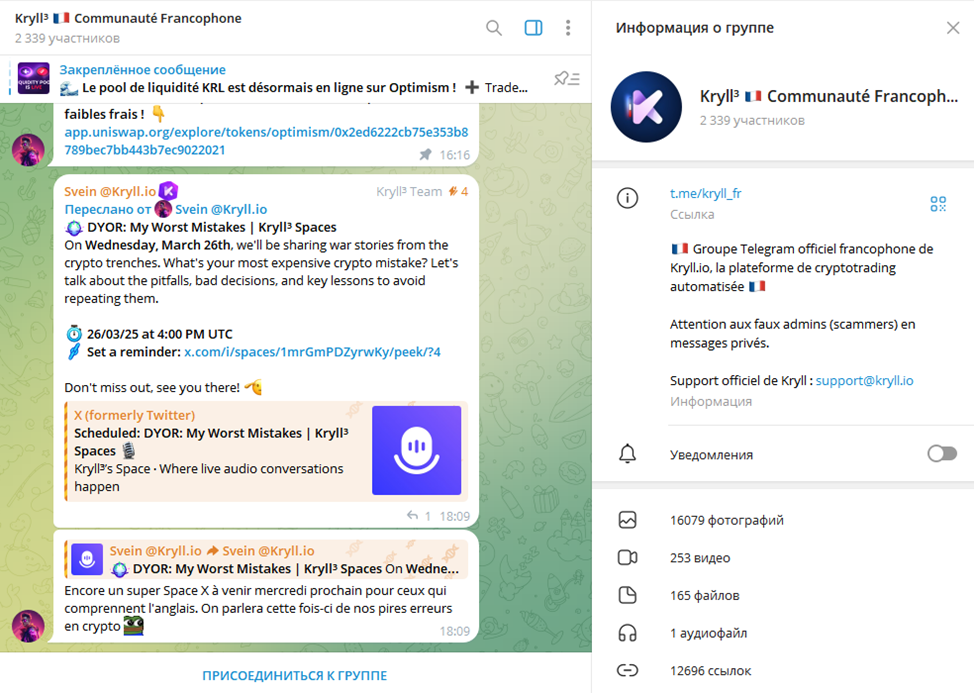This screenshot has height=693, width=974.
Task: Click the headphones audio icon
Action: (627, 633)
